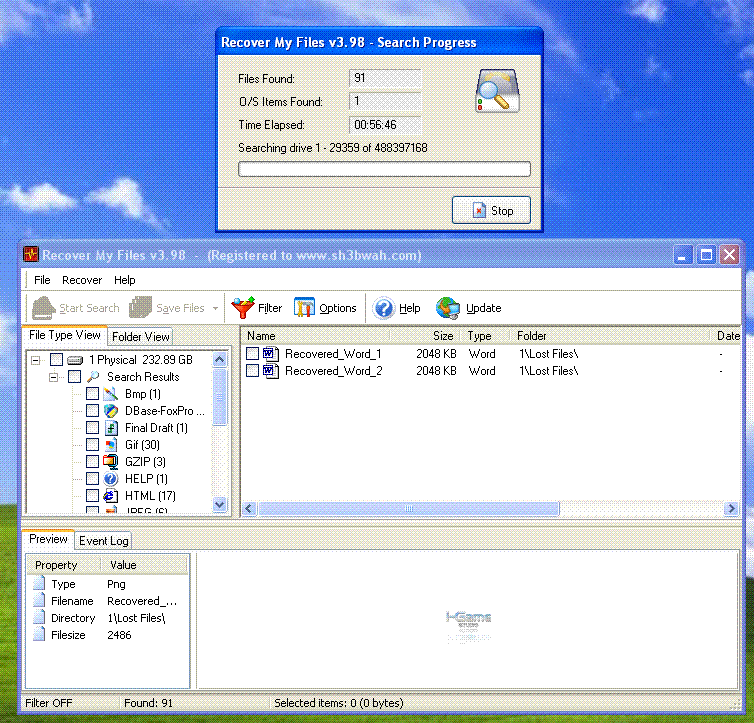The width and height of the screenshot is (754, 723).
Task: Open the File menu
Action: pos(42,280)
